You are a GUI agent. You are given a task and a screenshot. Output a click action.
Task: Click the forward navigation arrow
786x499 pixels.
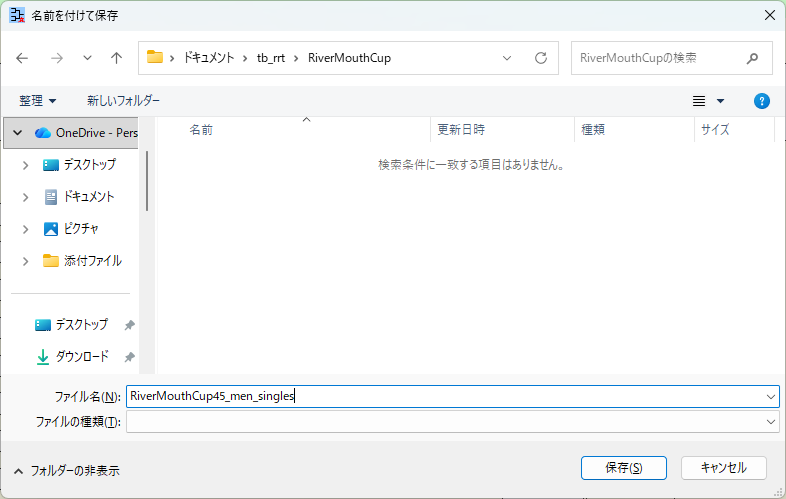57,58
